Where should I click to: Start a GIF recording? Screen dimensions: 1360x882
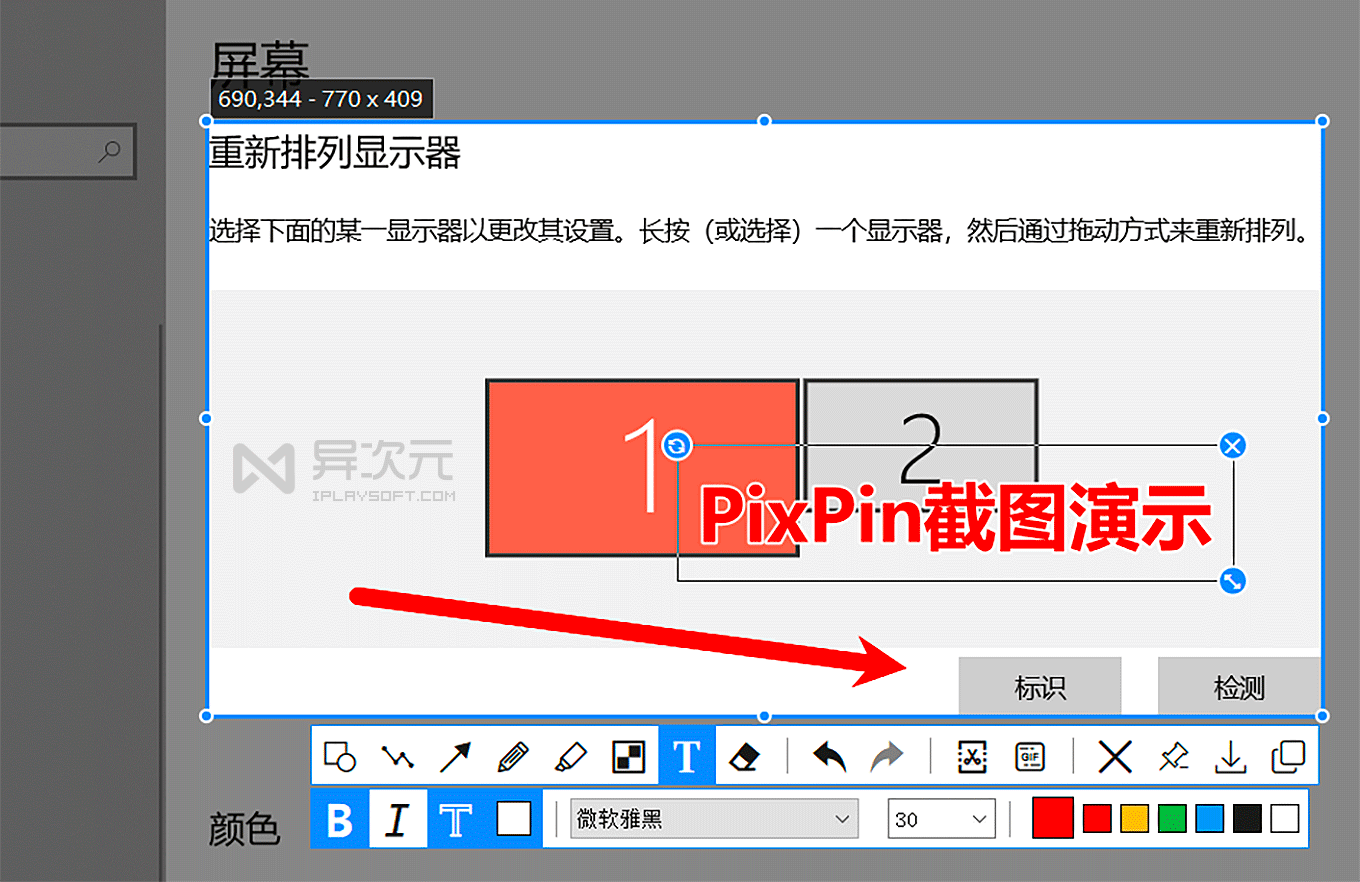1030,757
